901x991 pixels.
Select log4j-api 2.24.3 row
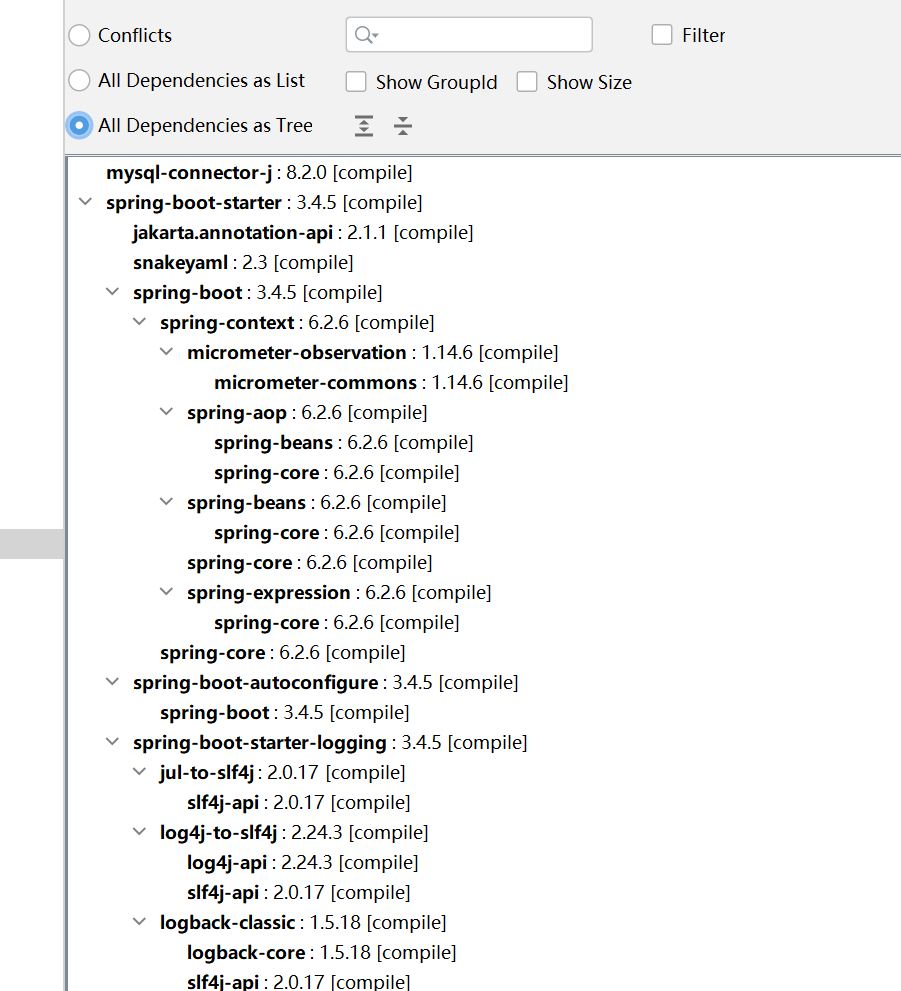302,863
